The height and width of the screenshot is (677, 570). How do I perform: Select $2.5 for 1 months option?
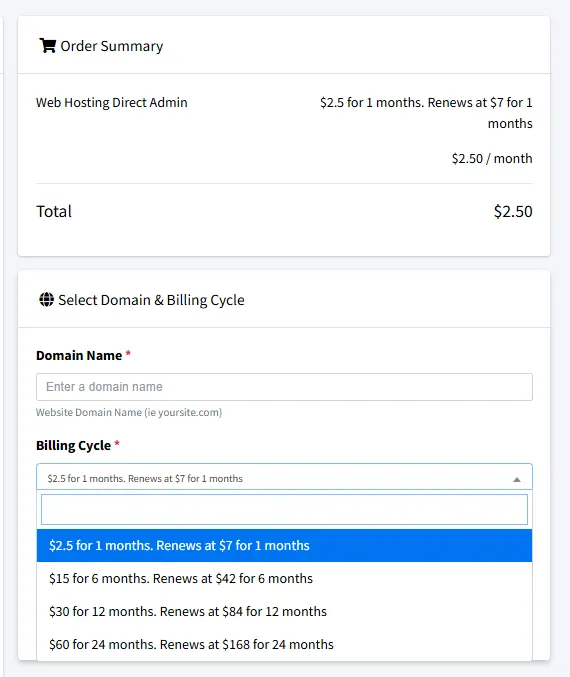(284, 545)
